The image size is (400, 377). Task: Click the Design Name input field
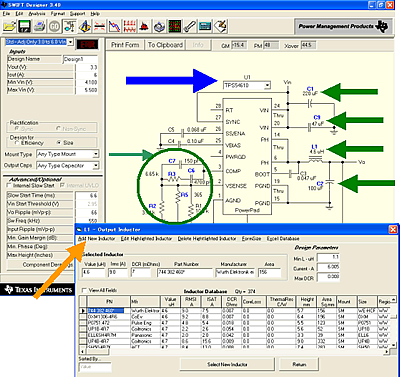80,59
